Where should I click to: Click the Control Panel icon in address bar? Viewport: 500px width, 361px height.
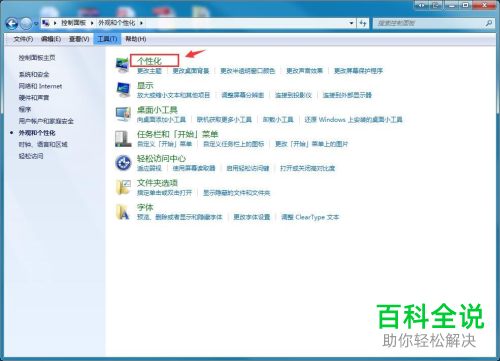(x=46, y=23)
